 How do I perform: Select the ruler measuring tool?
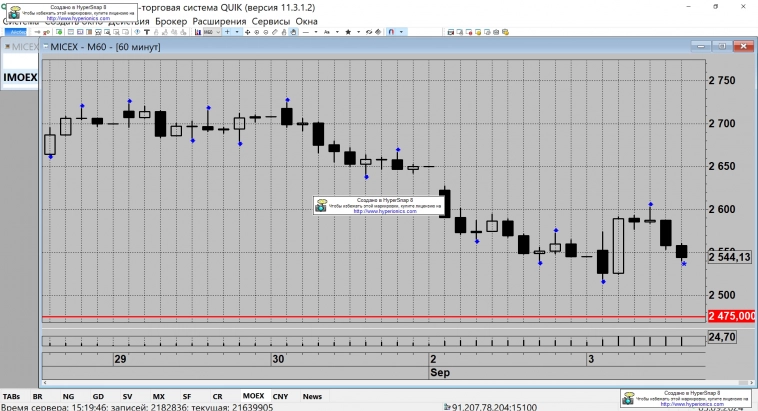[275, 32]
